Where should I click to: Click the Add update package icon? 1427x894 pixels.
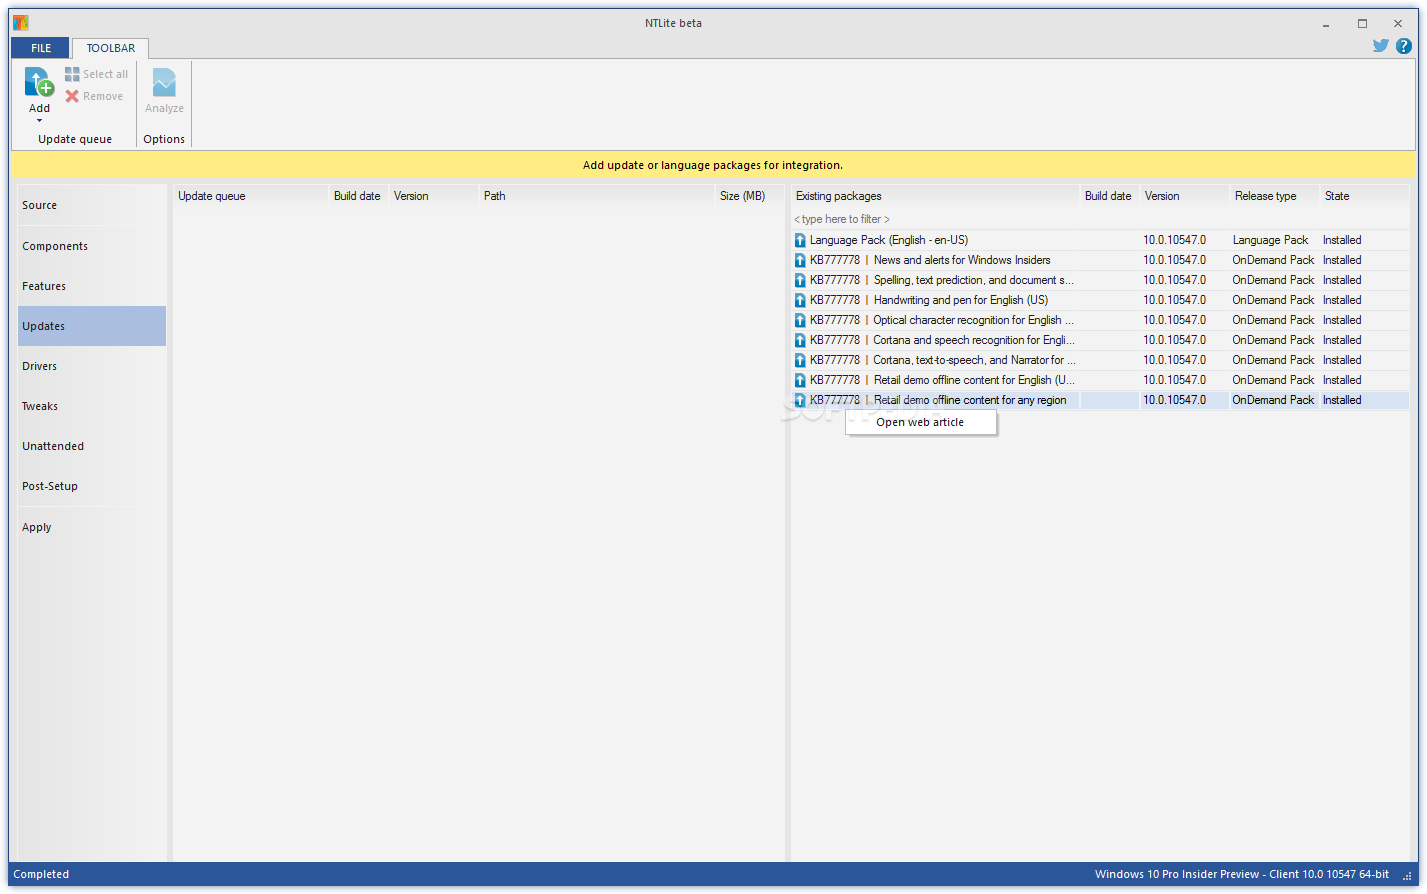tap(39, 82)
